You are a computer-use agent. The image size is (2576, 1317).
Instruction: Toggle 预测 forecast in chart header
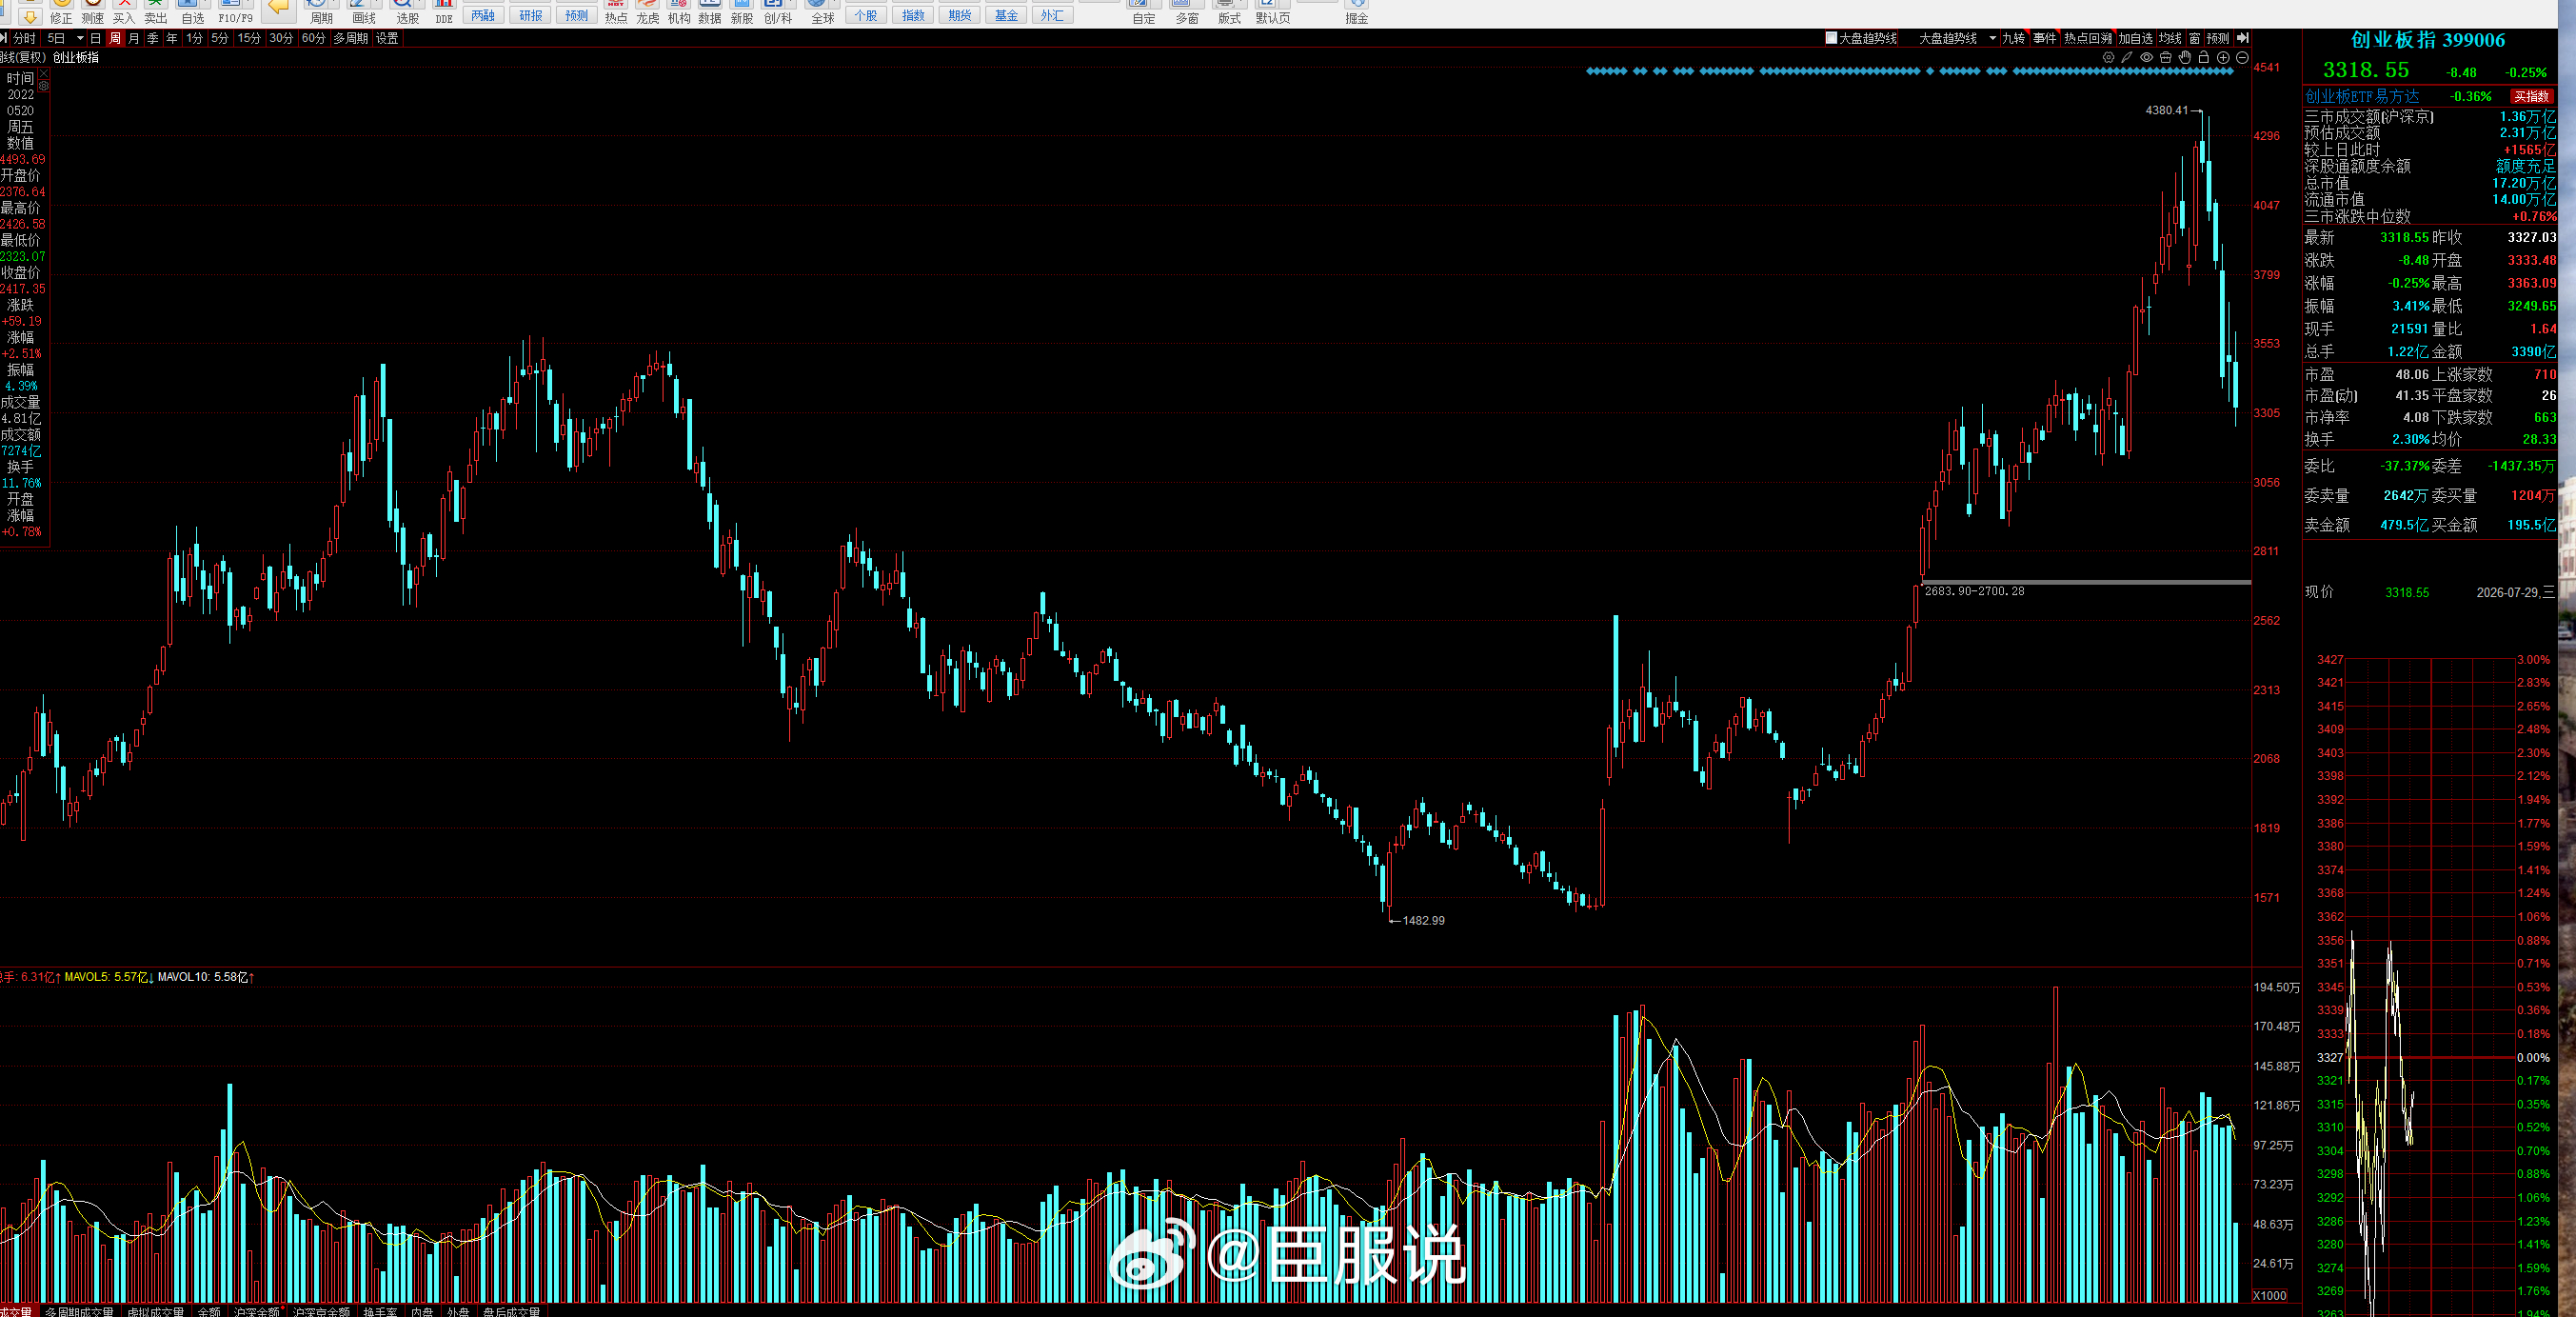click(x=2218, y=38)
